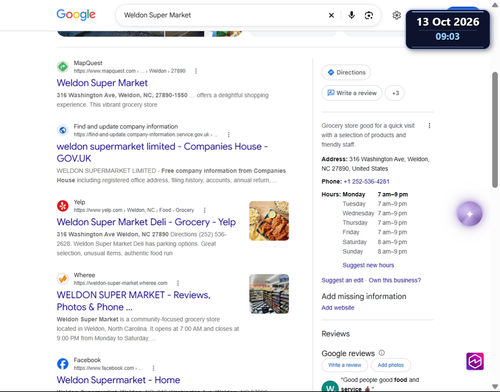Start voice search with microphone icon
The height and width of the screenshot is (392, 500).
[351, 15]
